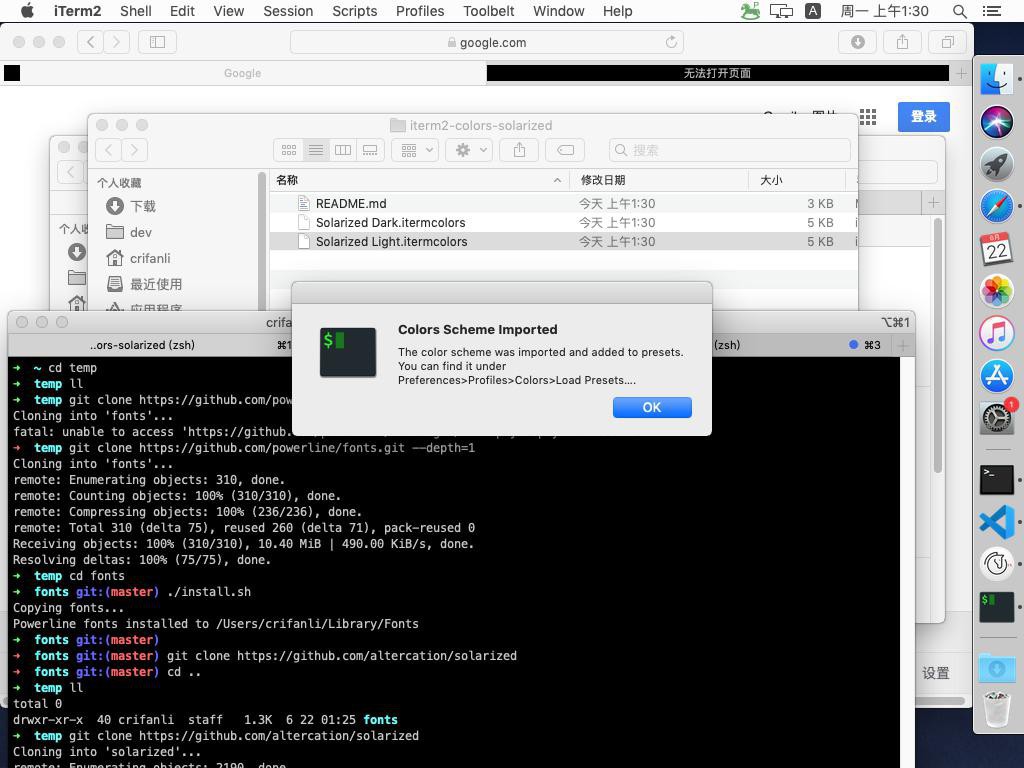Open Siri from the Dock
The width and height of the screenshot is (1024, 768).
[997, 122]
